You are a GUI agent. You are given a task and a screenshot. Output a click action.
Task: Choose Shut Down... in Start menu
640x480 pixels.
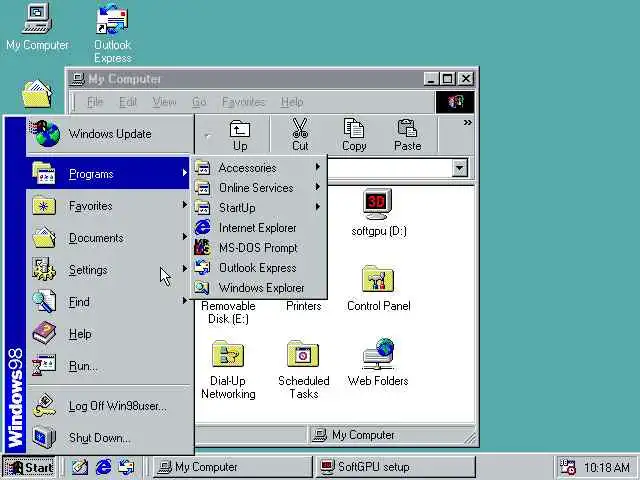click(108, 438)
